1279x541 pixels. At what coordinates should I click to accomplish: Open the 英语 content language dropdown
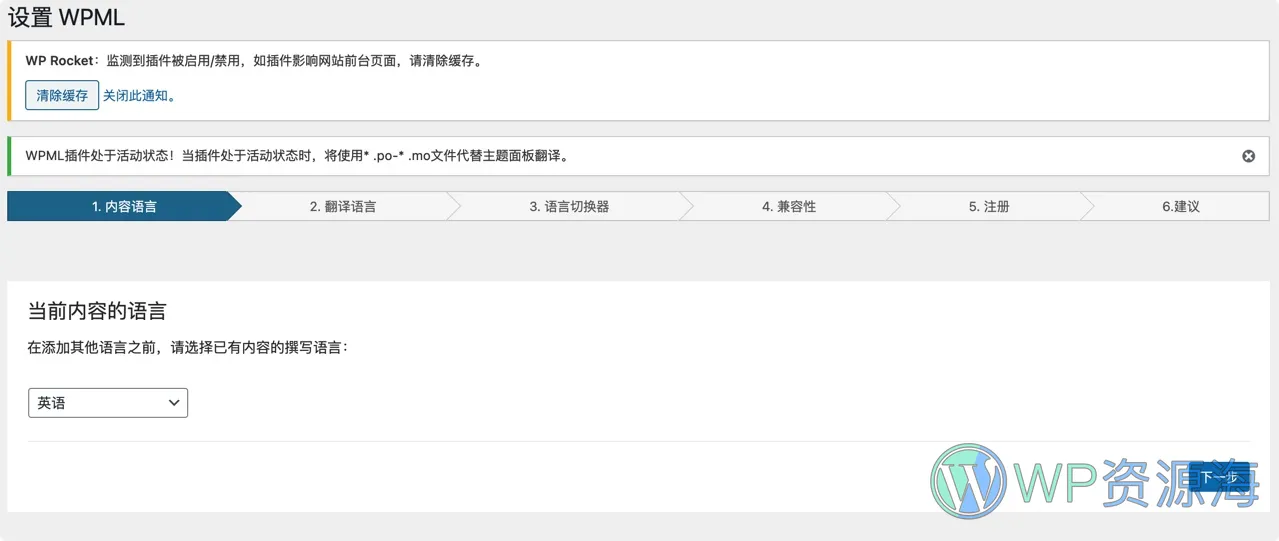click(108, 403)
